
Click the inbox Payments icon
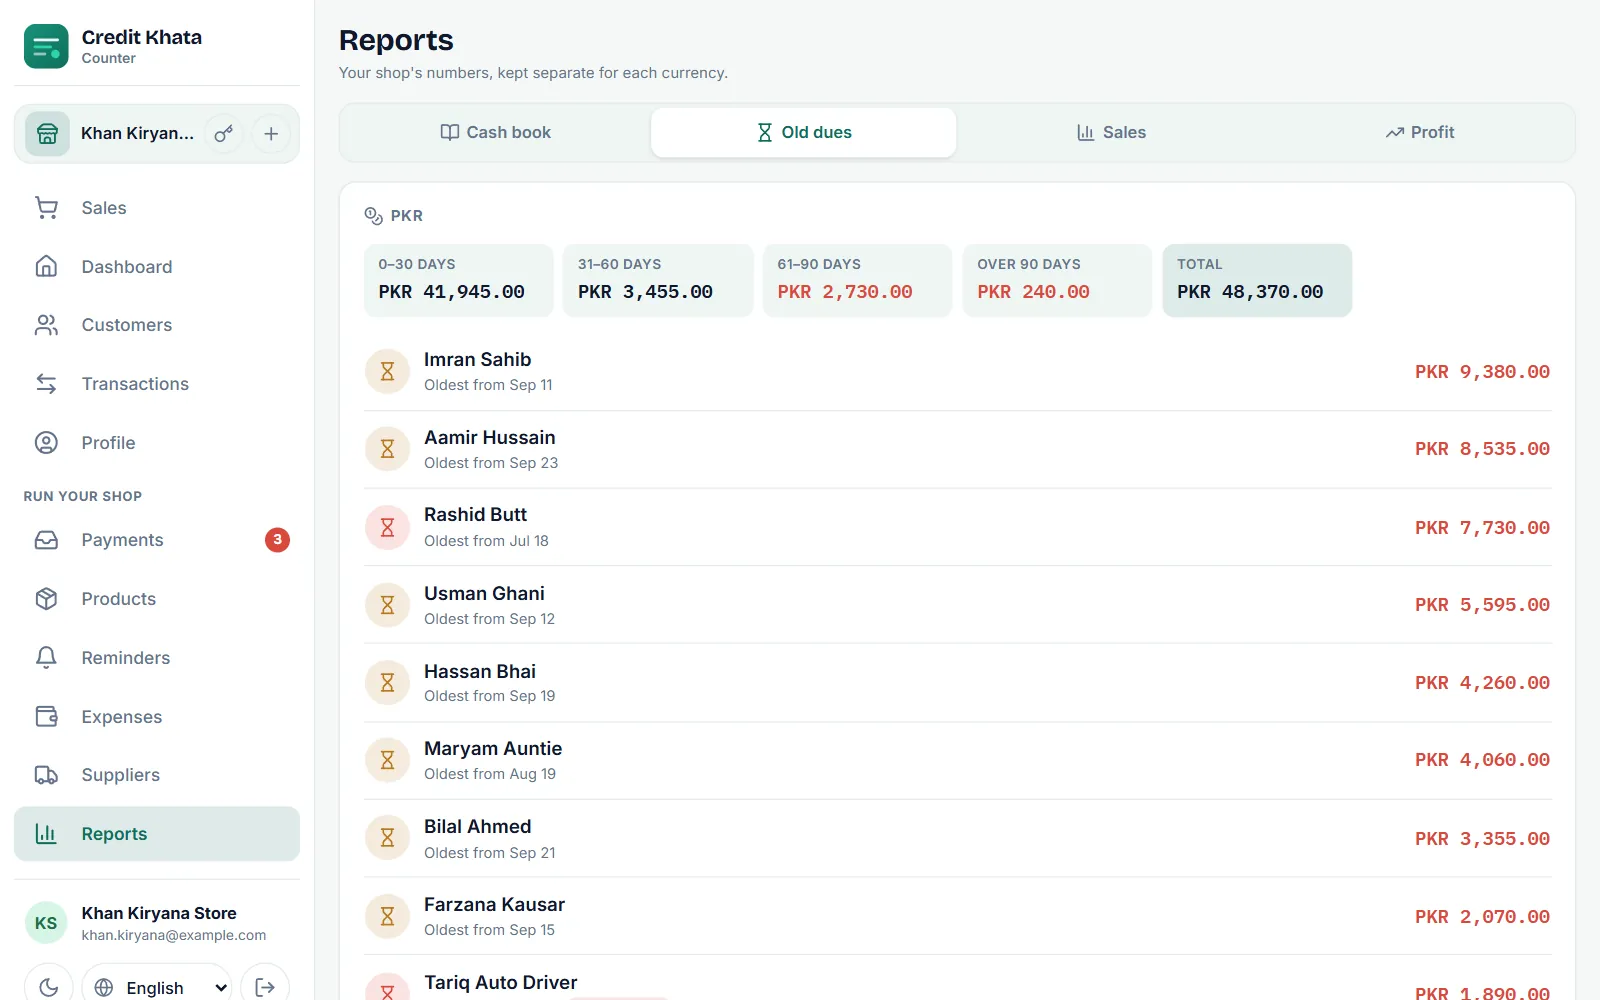[46, 540]
